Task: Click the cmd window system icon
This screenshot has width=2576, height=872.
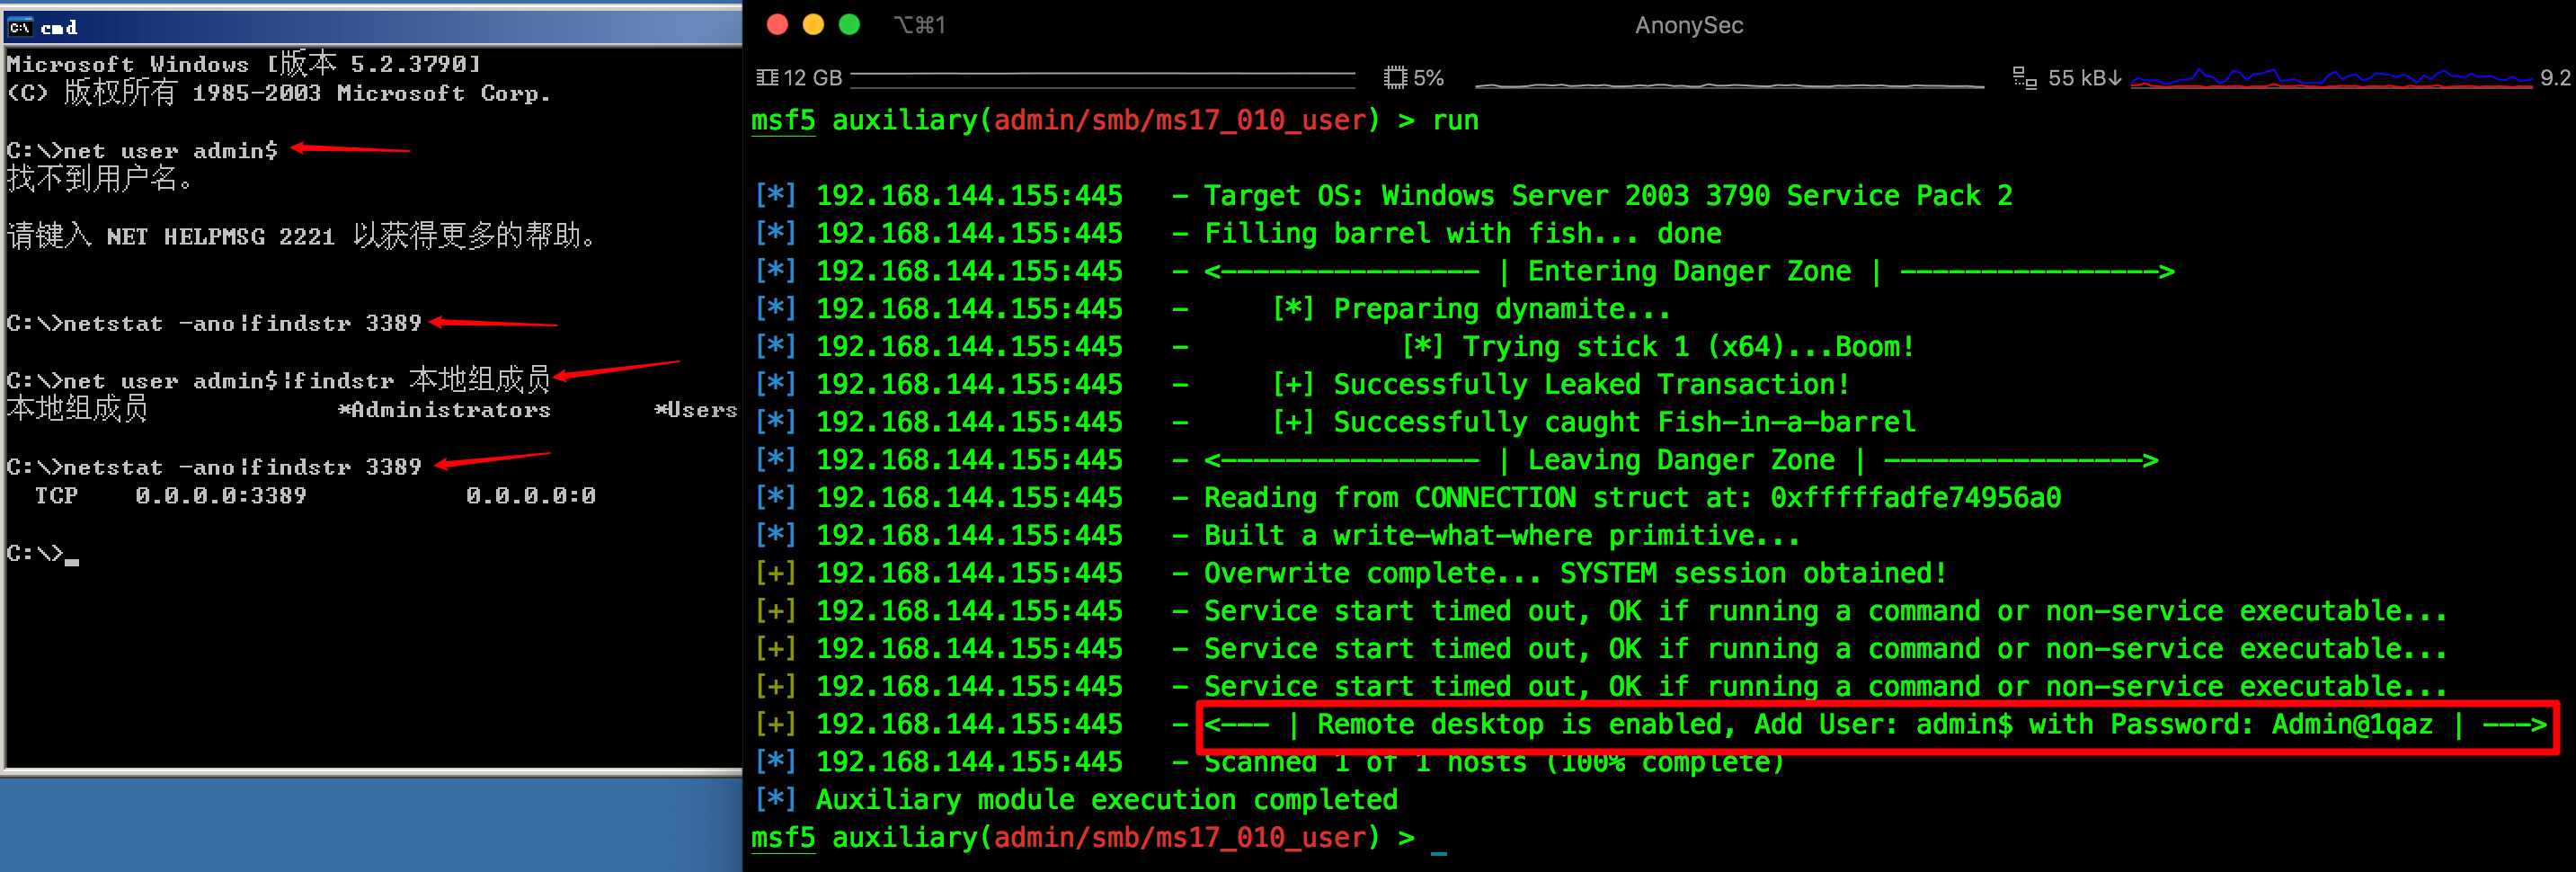Action: pyautogui.click(x=20, y=27)
